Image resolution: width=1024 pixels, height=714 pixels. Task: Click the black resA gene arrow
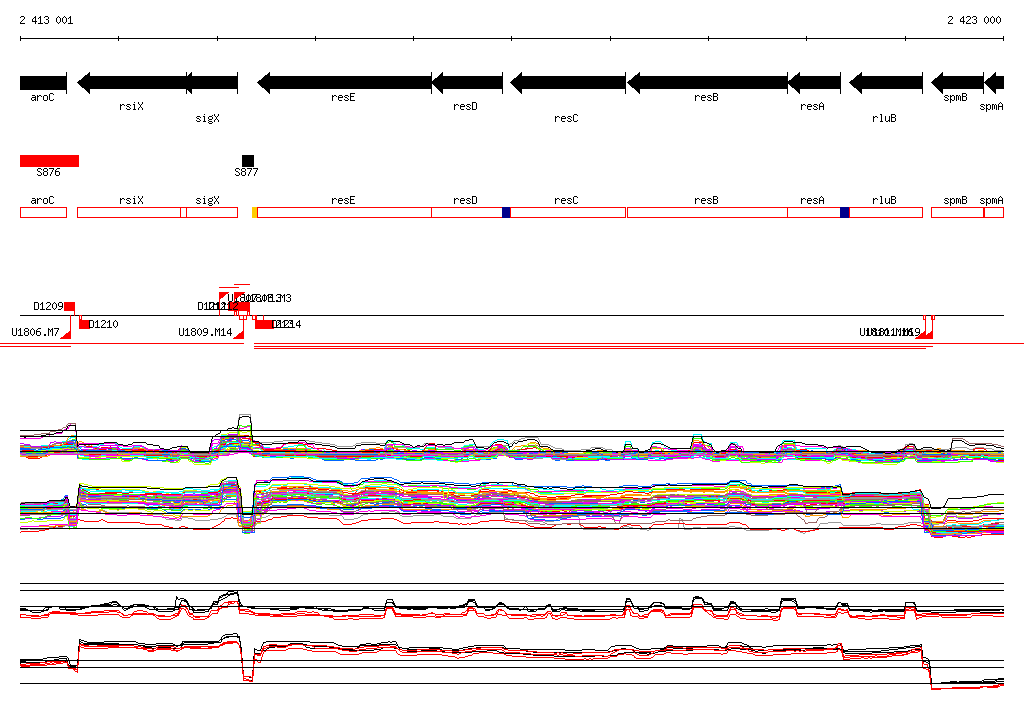click(814, 83)
